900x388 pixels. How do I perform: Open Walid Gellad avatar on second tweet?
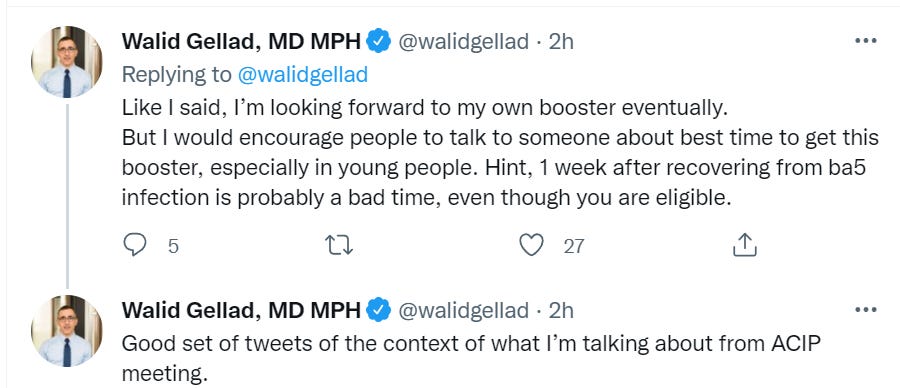(67, 331)
